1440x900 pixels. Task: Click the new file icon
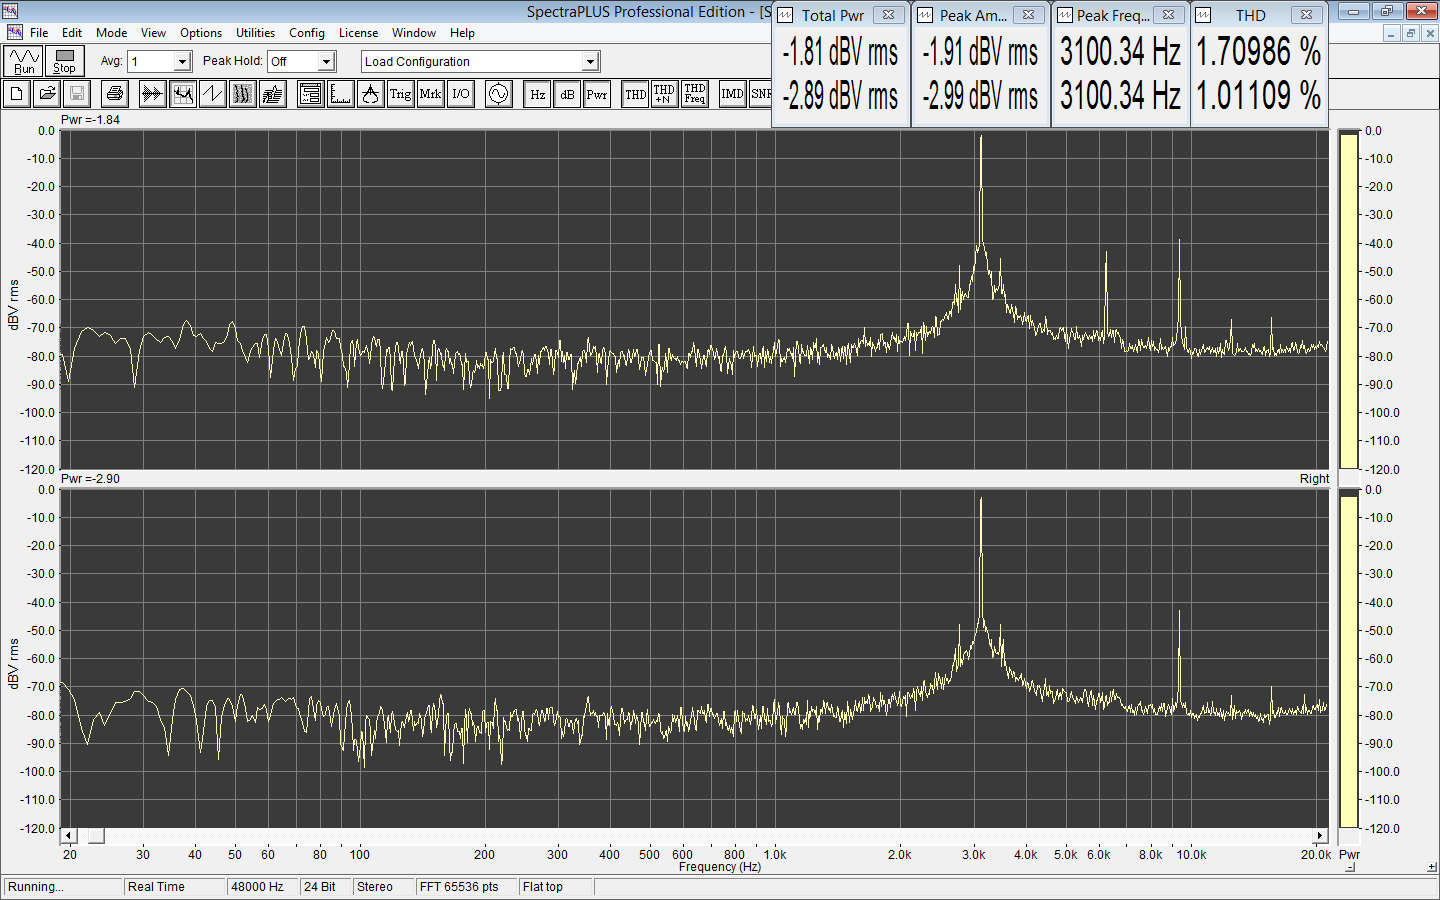point(17,94)
